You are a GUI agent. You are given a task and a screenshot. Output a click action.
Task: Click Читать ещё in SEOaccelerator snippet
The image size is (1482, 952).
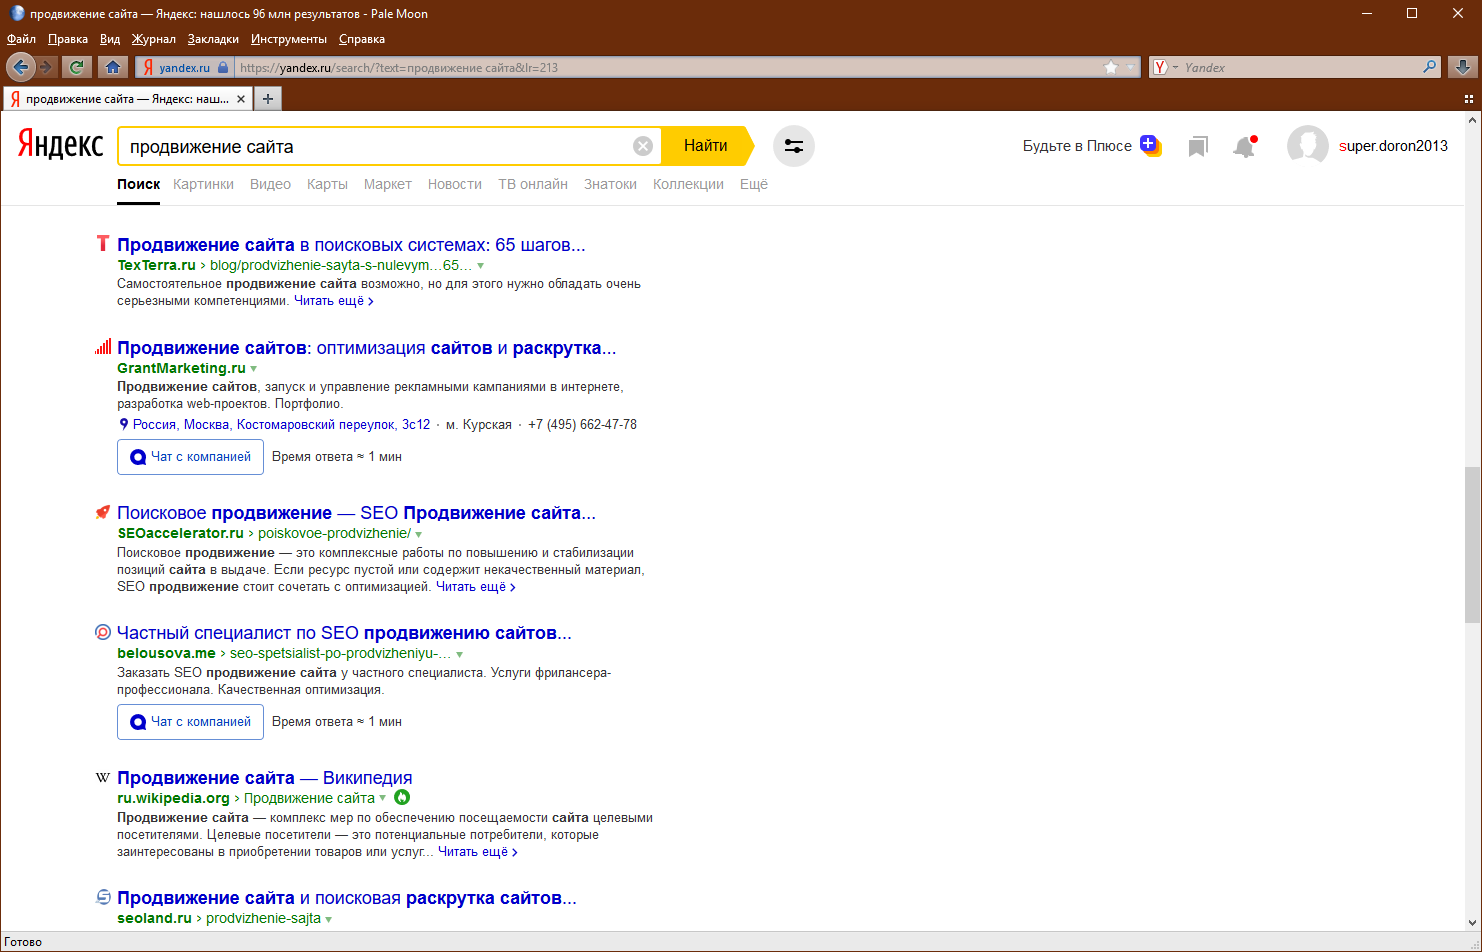476,587
